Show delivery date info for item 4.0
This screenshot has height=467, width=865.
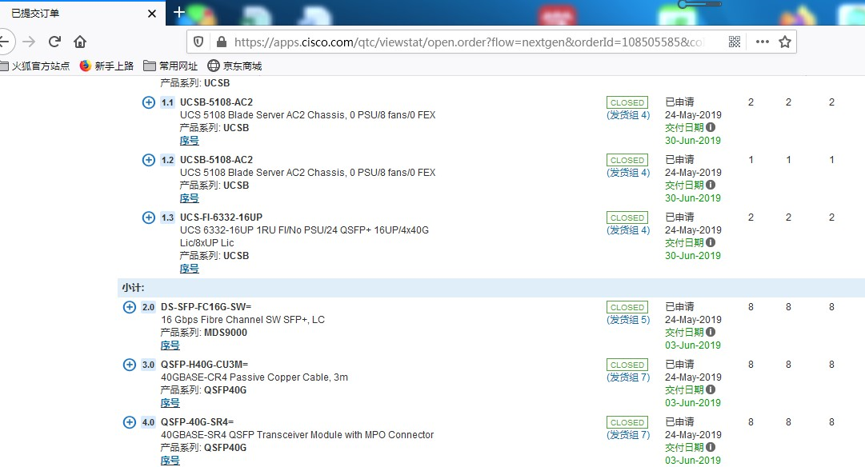coord(711,447)
